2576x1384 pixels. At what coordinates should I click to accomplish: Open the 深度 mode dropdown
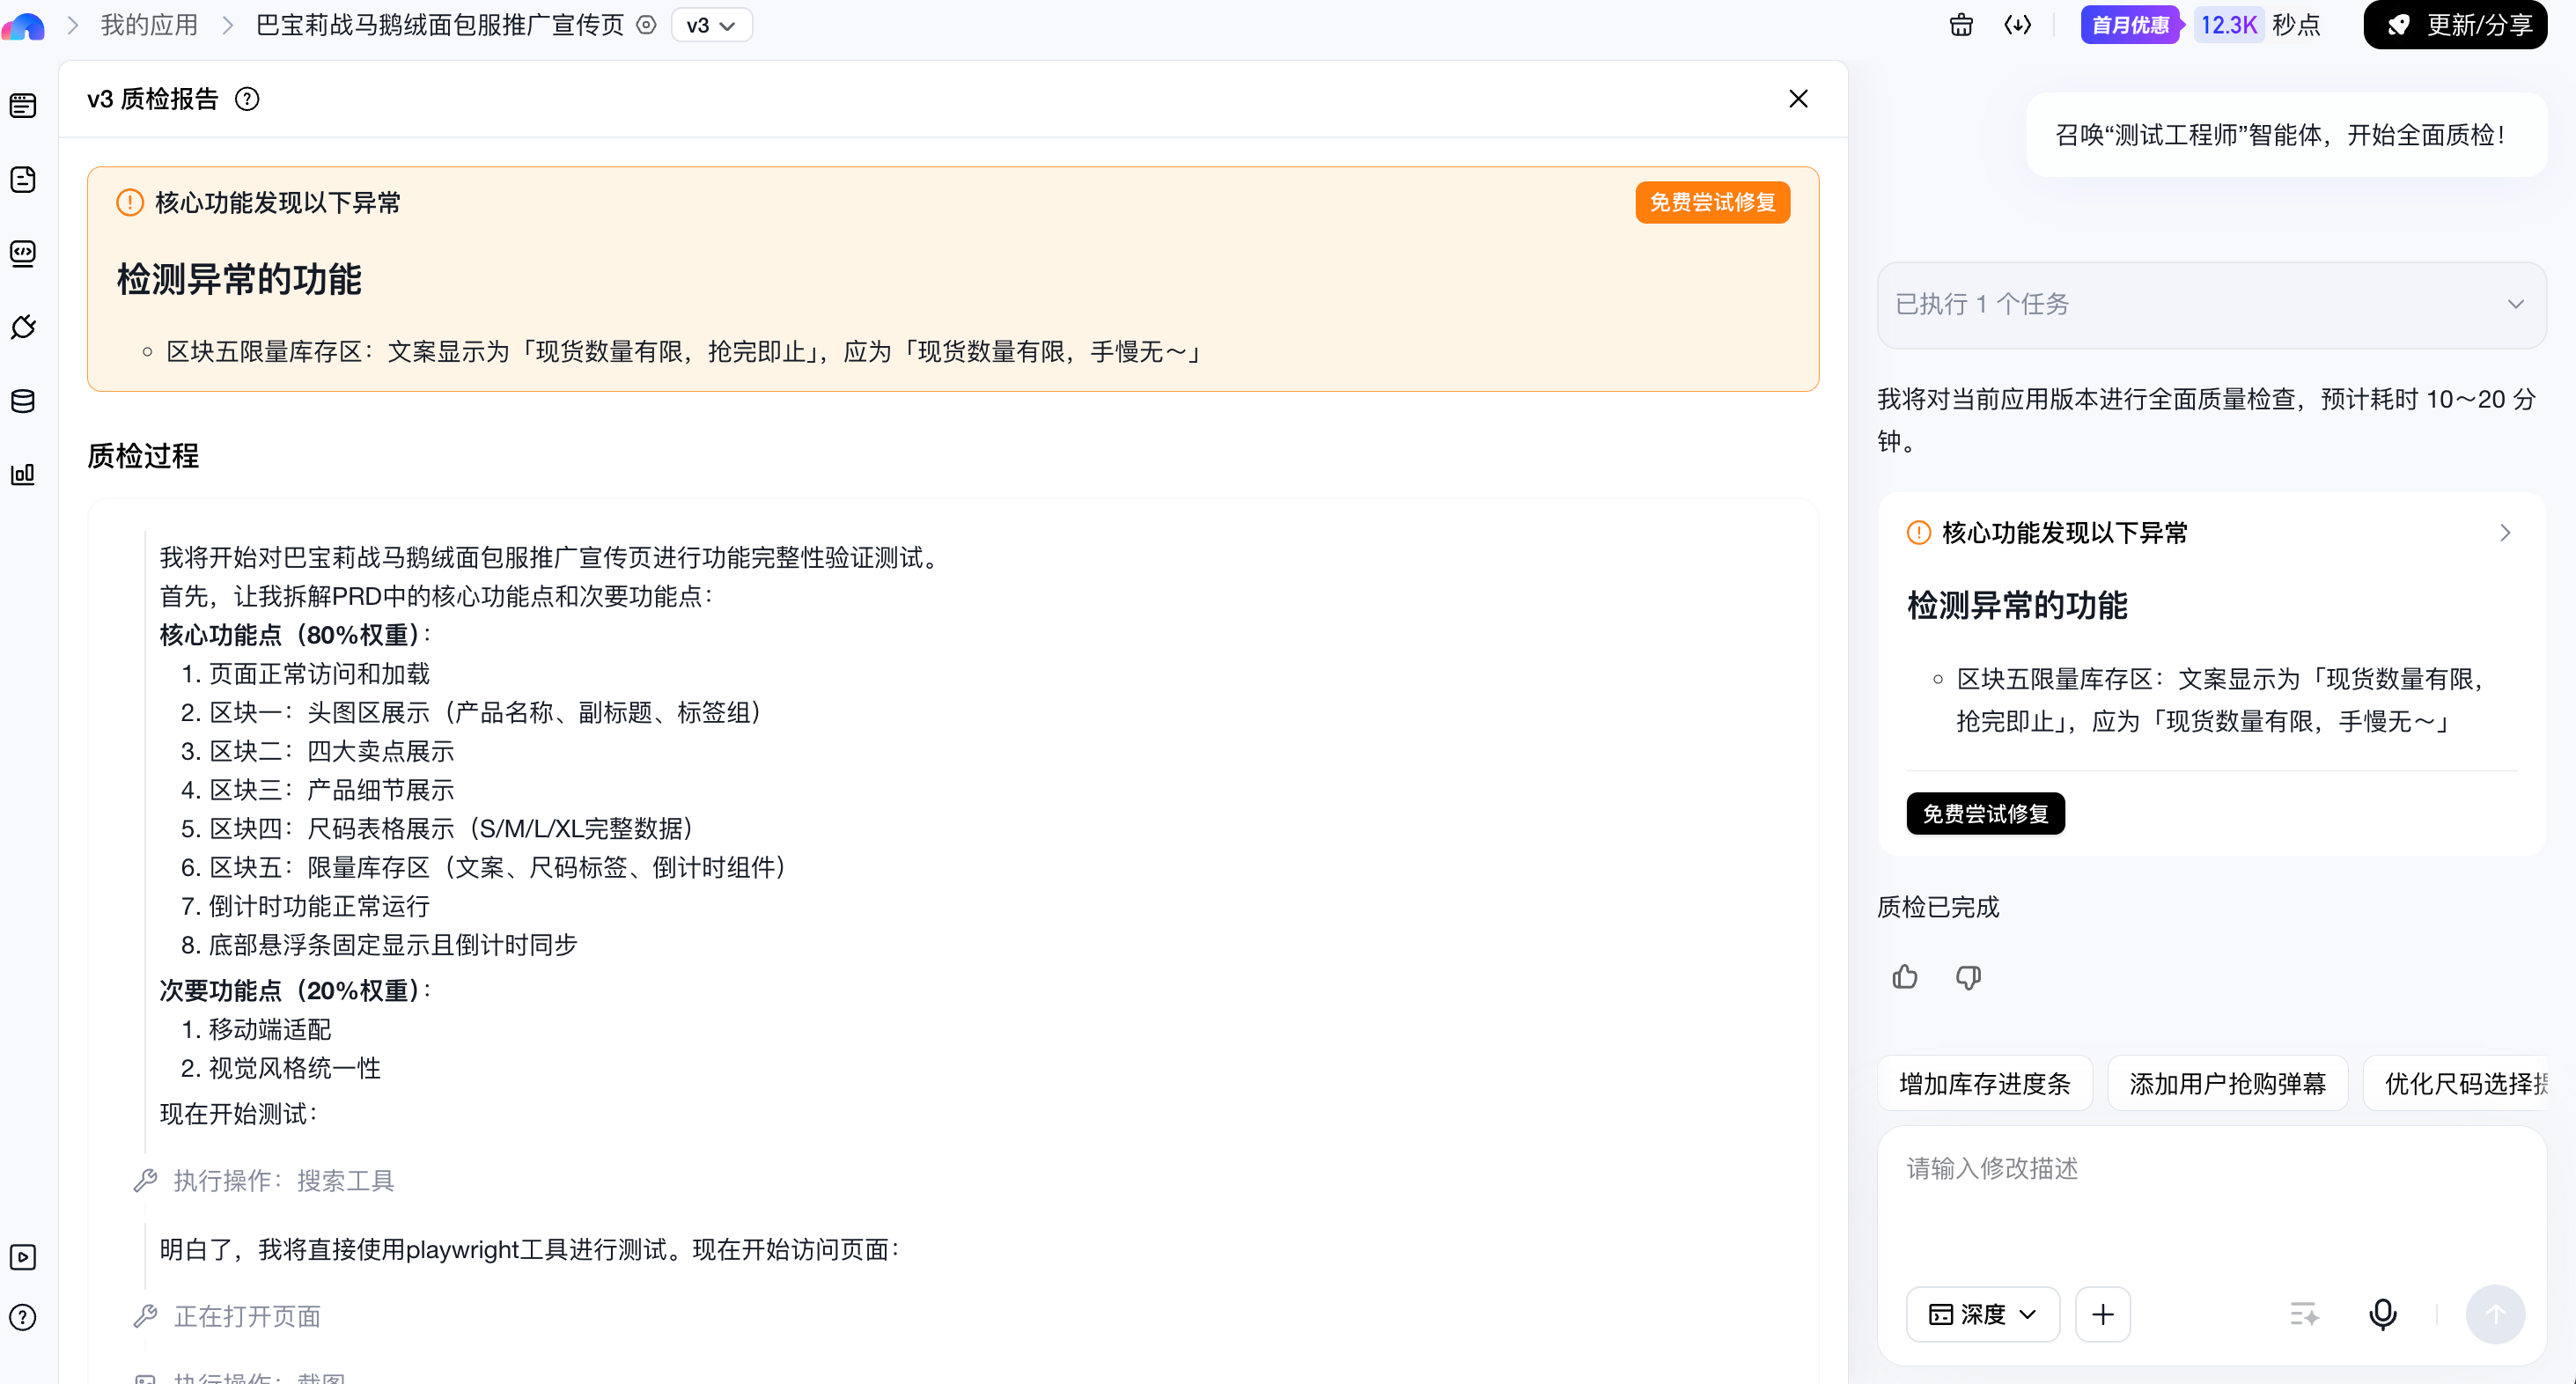(x=1982, y=1314)
